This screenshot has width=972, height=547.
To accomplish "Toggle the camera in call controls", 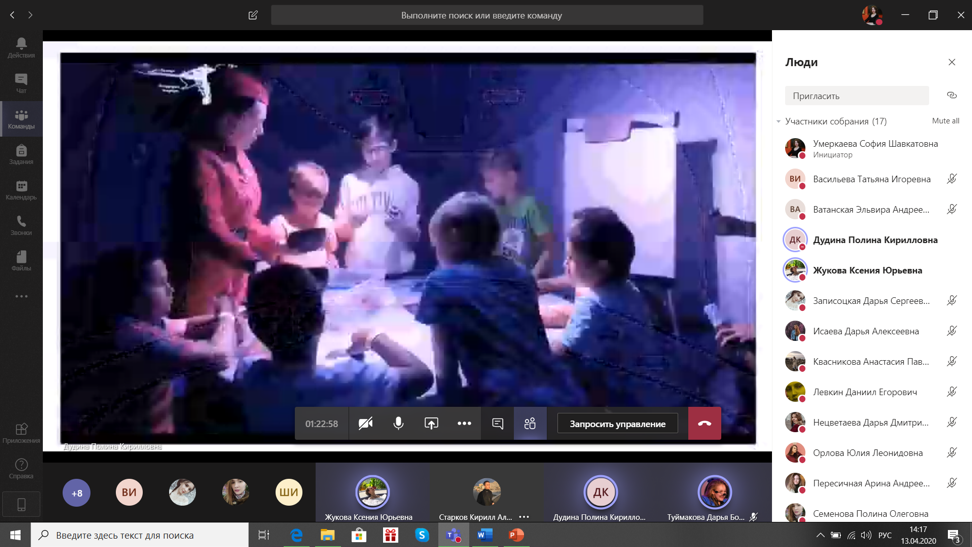I will pyautogui.click(x=366, y=424).
